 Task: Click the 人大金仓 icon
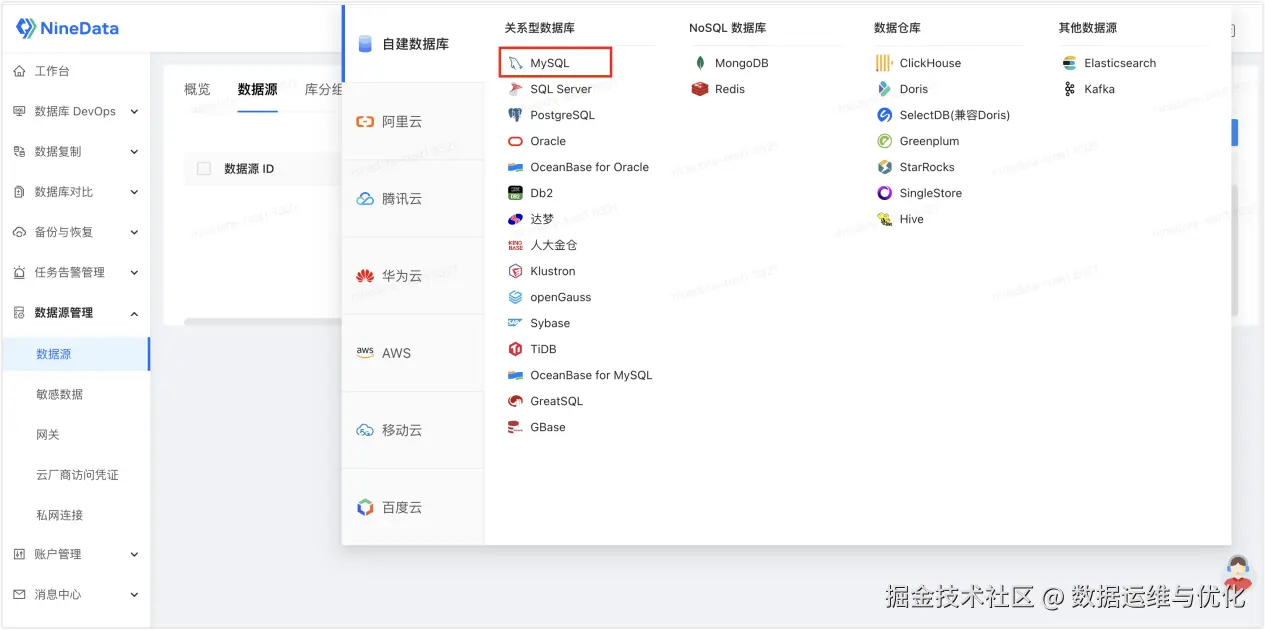[x=515, y=245]
